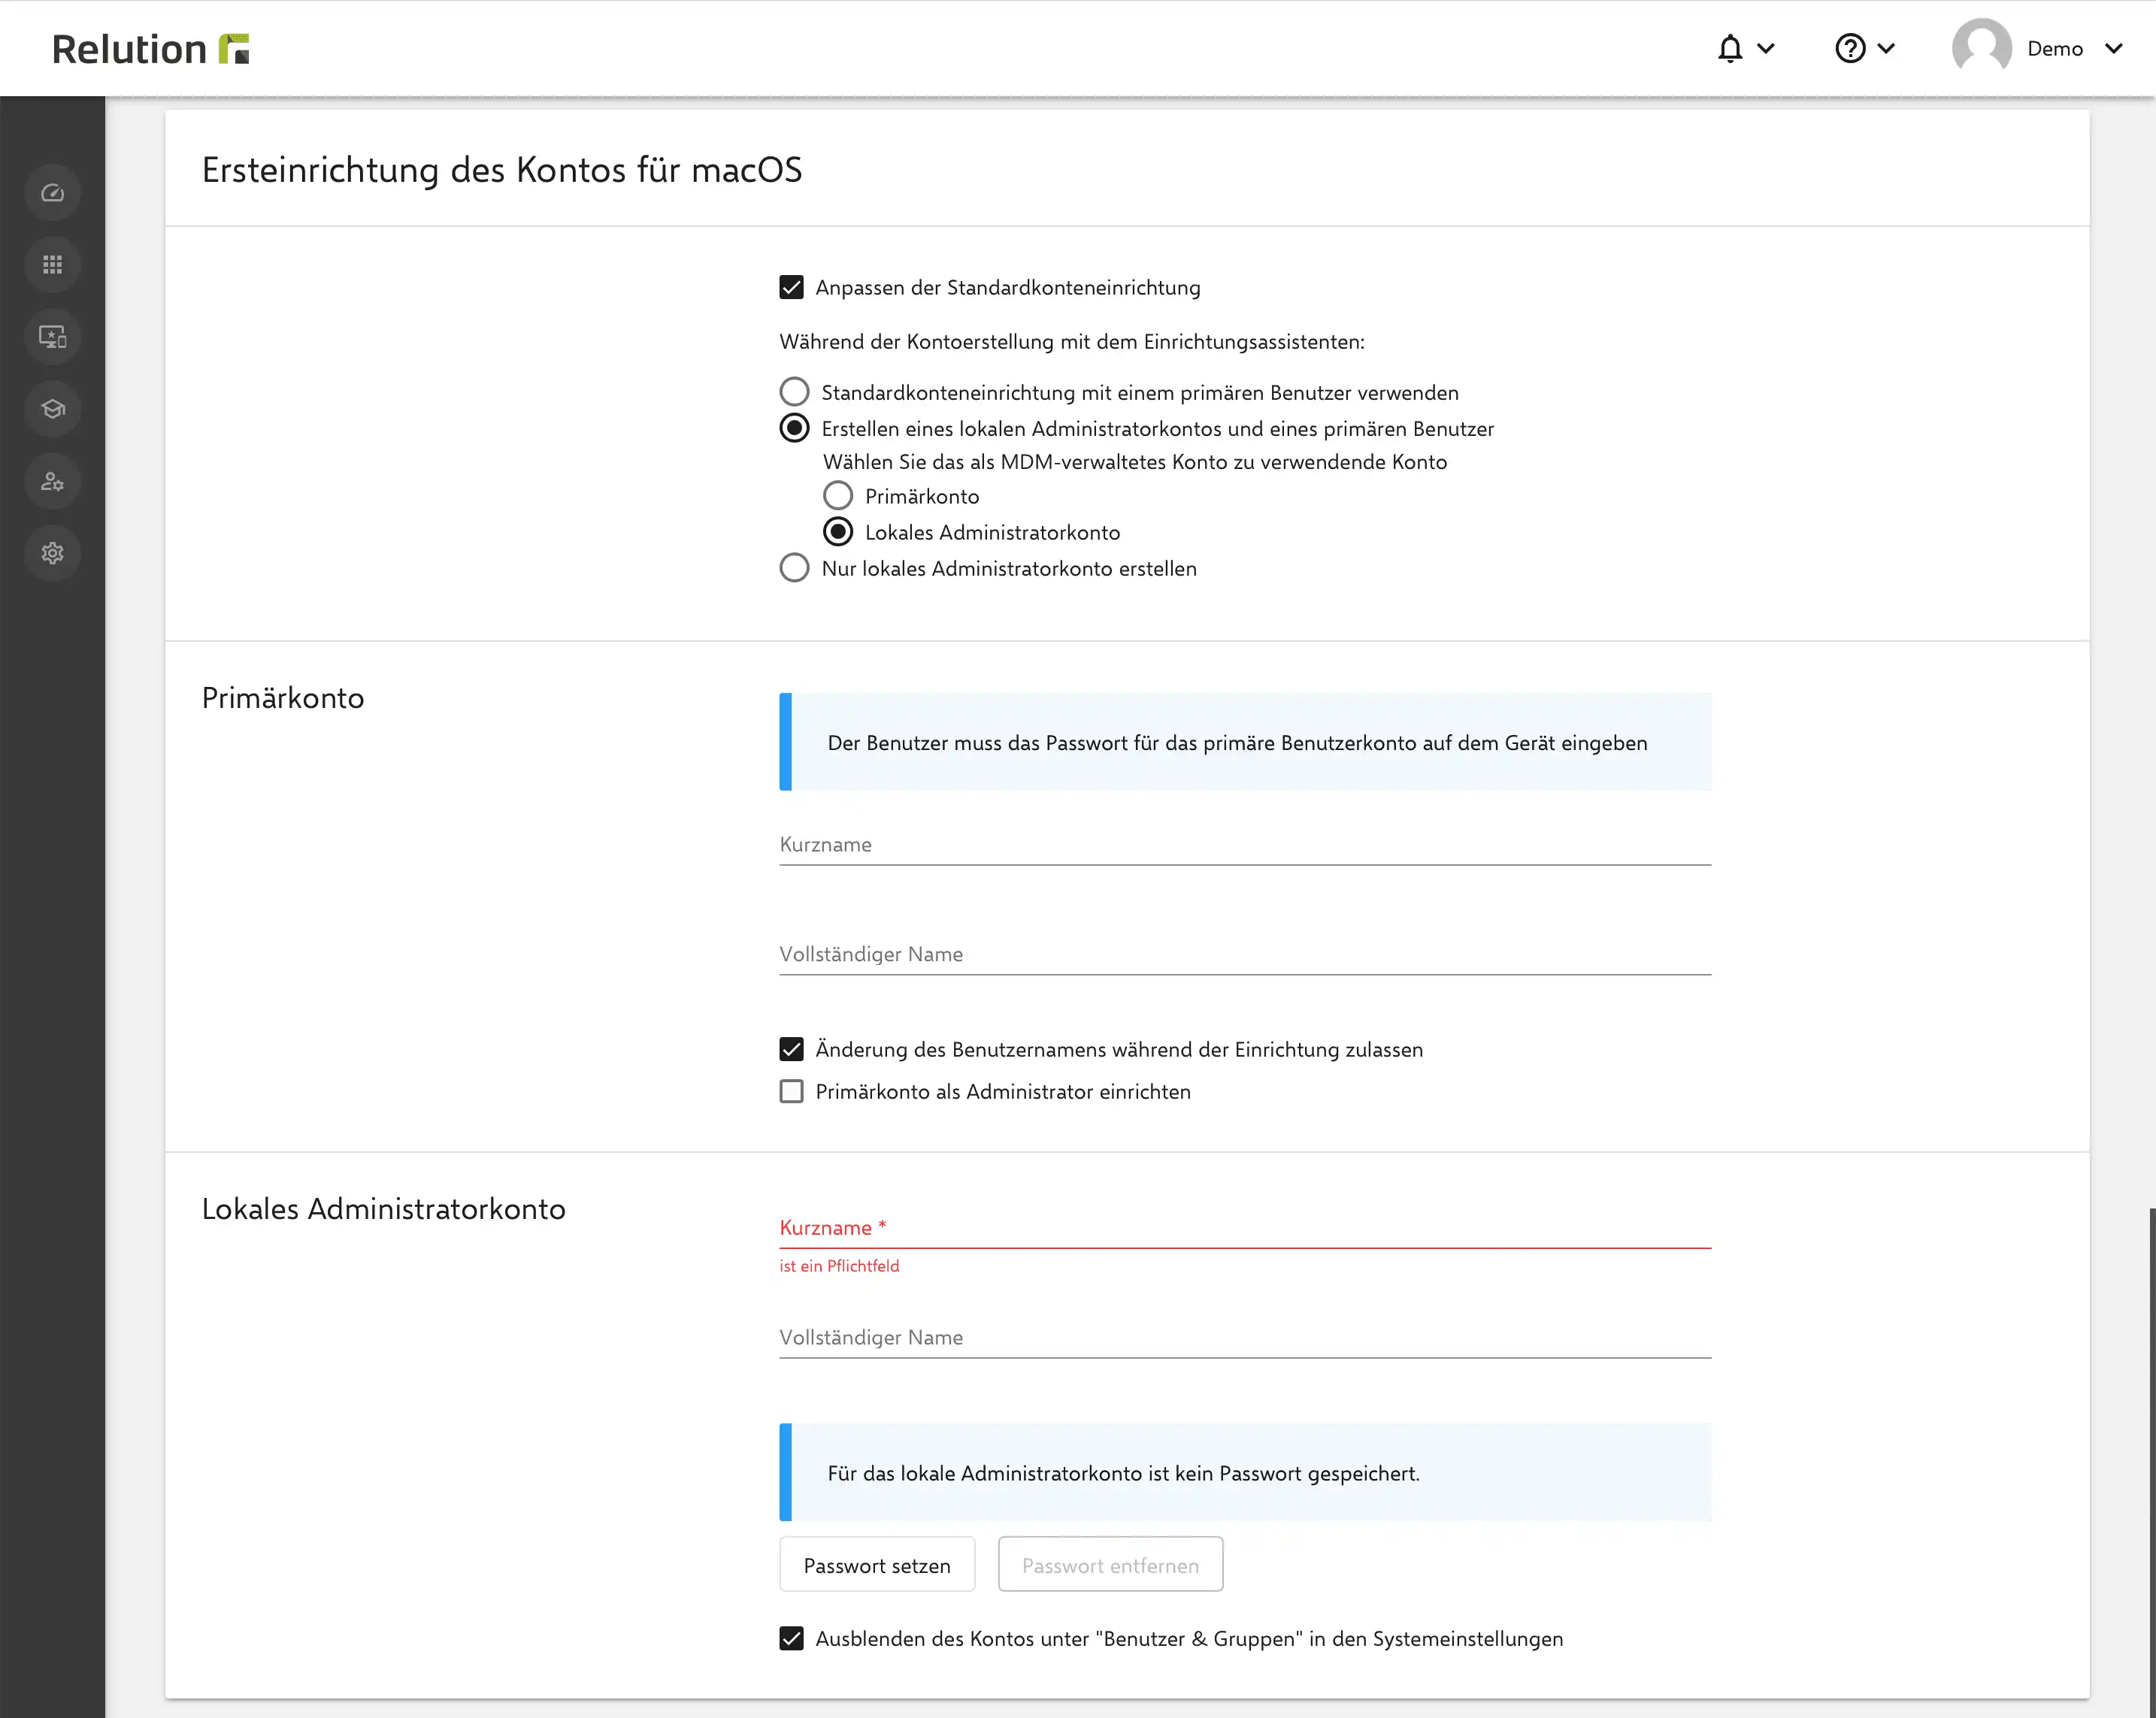The height and width of the screenshot is (1718, 2156).
Task: Click the 'kein Passwort gespeichert' info message
Action: point(1123,1473)
